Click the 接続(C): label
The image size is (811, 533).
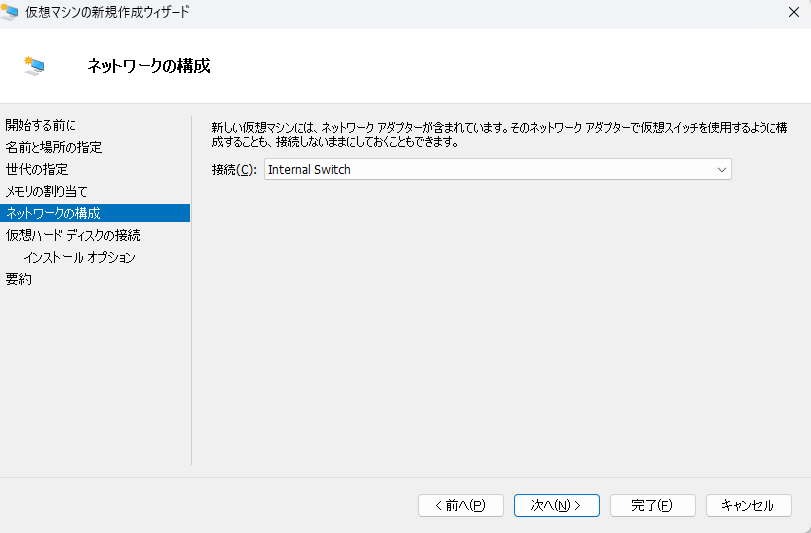pyautogui.click(x=234, y=170)
